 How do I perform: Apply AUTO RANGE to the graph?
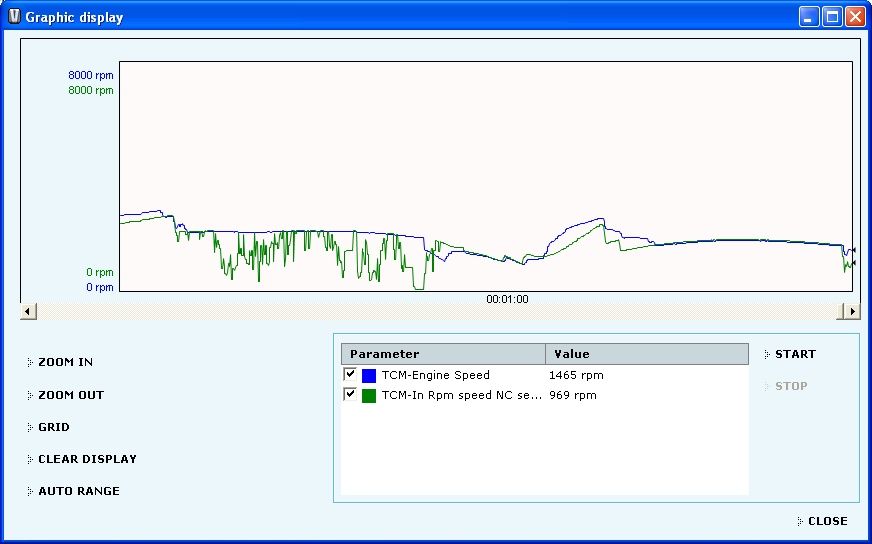78,491
